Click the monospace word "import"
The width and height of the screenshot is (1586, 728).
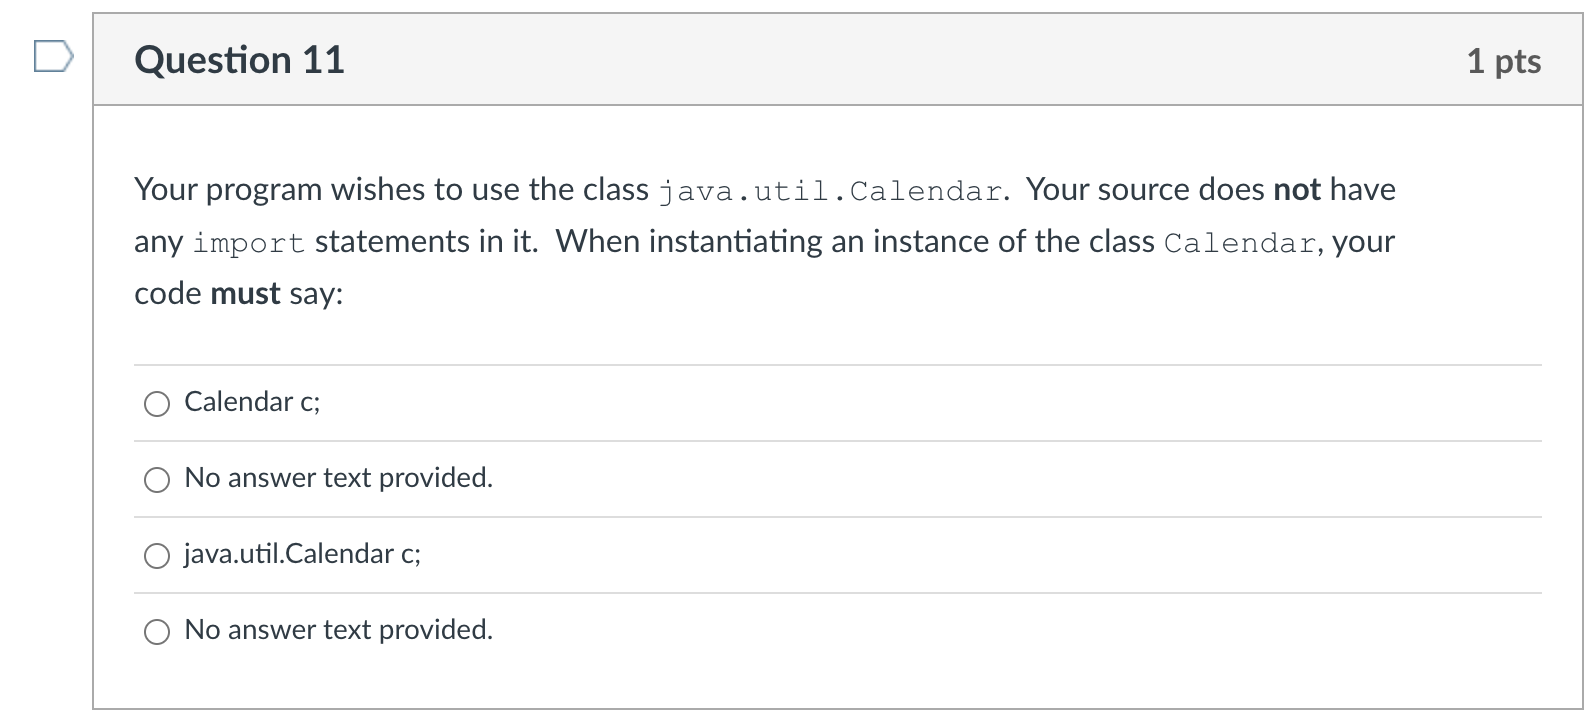[248, 243]
